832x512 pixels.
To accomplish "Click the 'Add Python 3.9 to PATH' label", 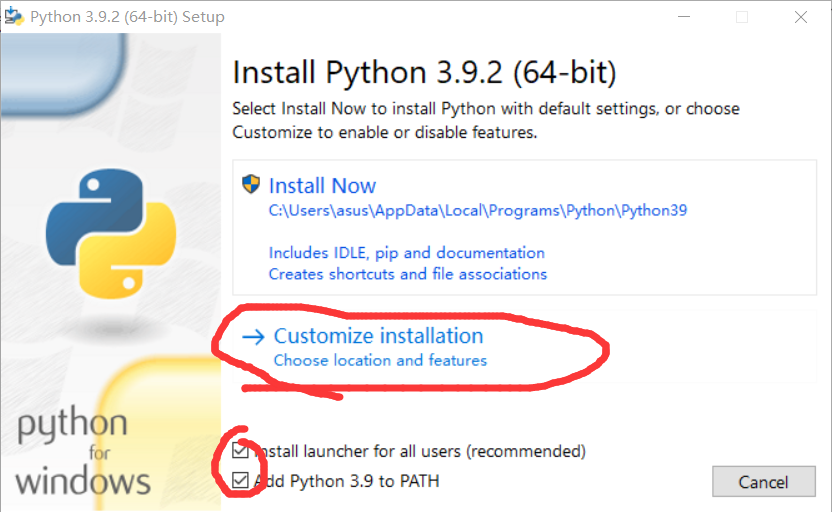I will click(346, 481).
